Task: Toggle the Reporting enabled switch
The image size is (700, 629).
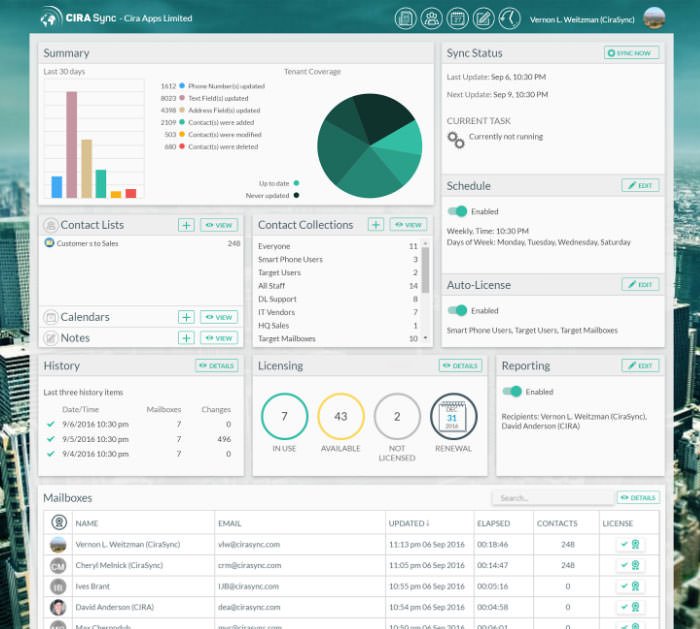Action: click(512, 392)
